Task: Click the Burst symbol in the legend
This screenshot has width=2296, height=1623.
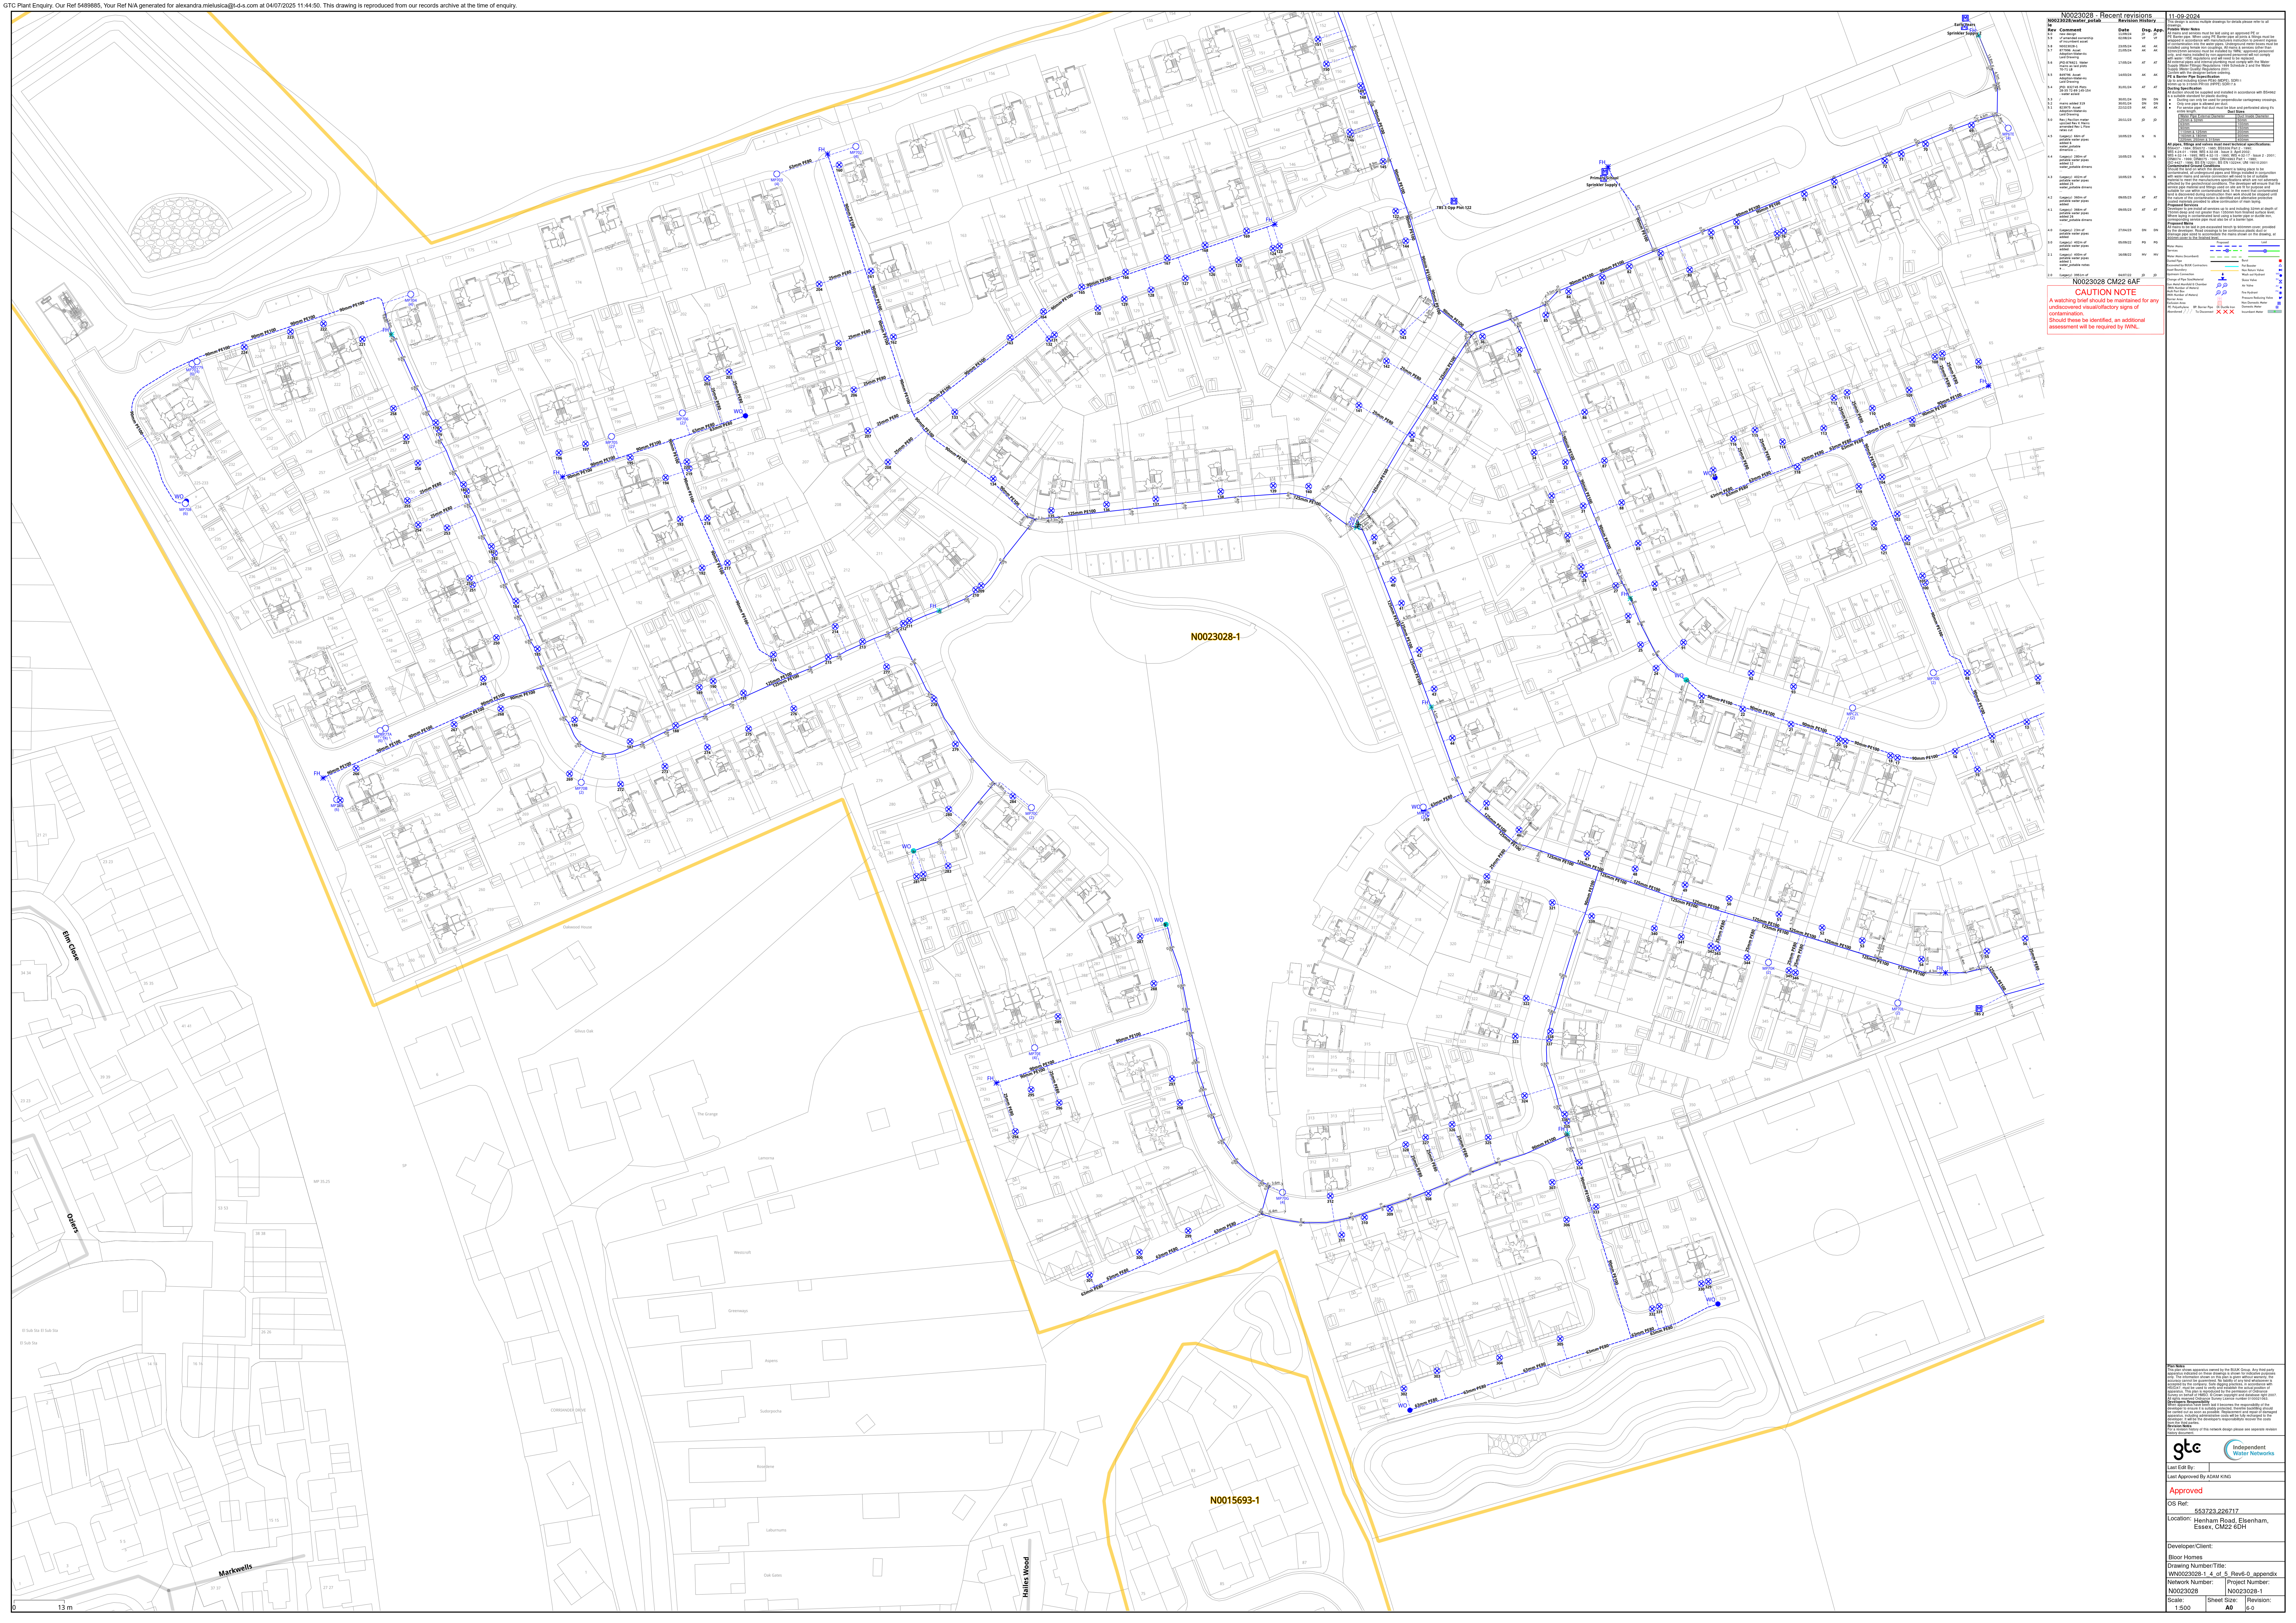Action: tap(2280, 261)
